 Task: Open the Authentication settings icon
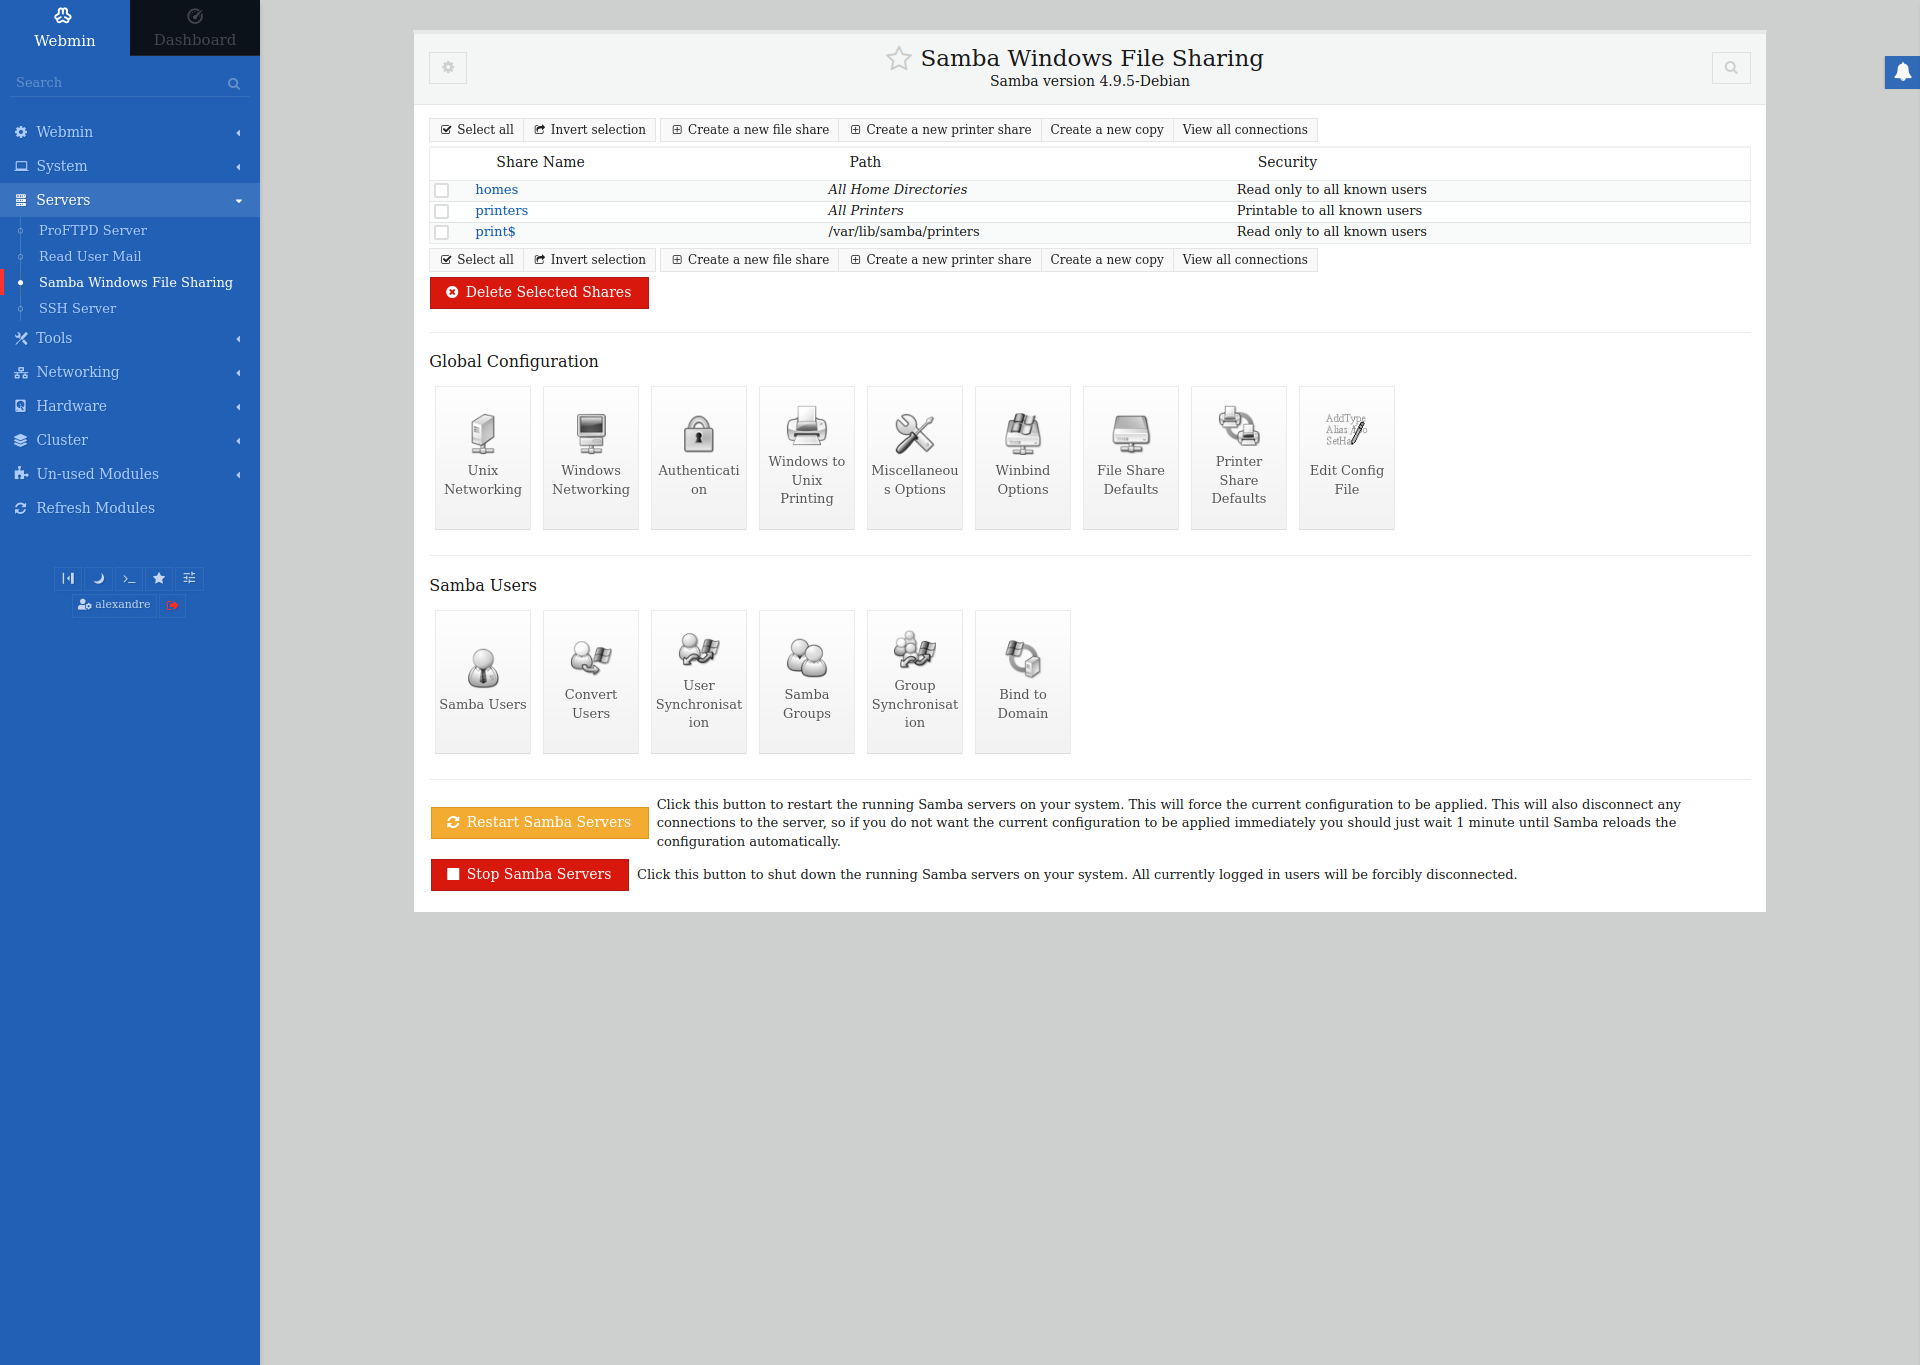(x=698, y=457)
